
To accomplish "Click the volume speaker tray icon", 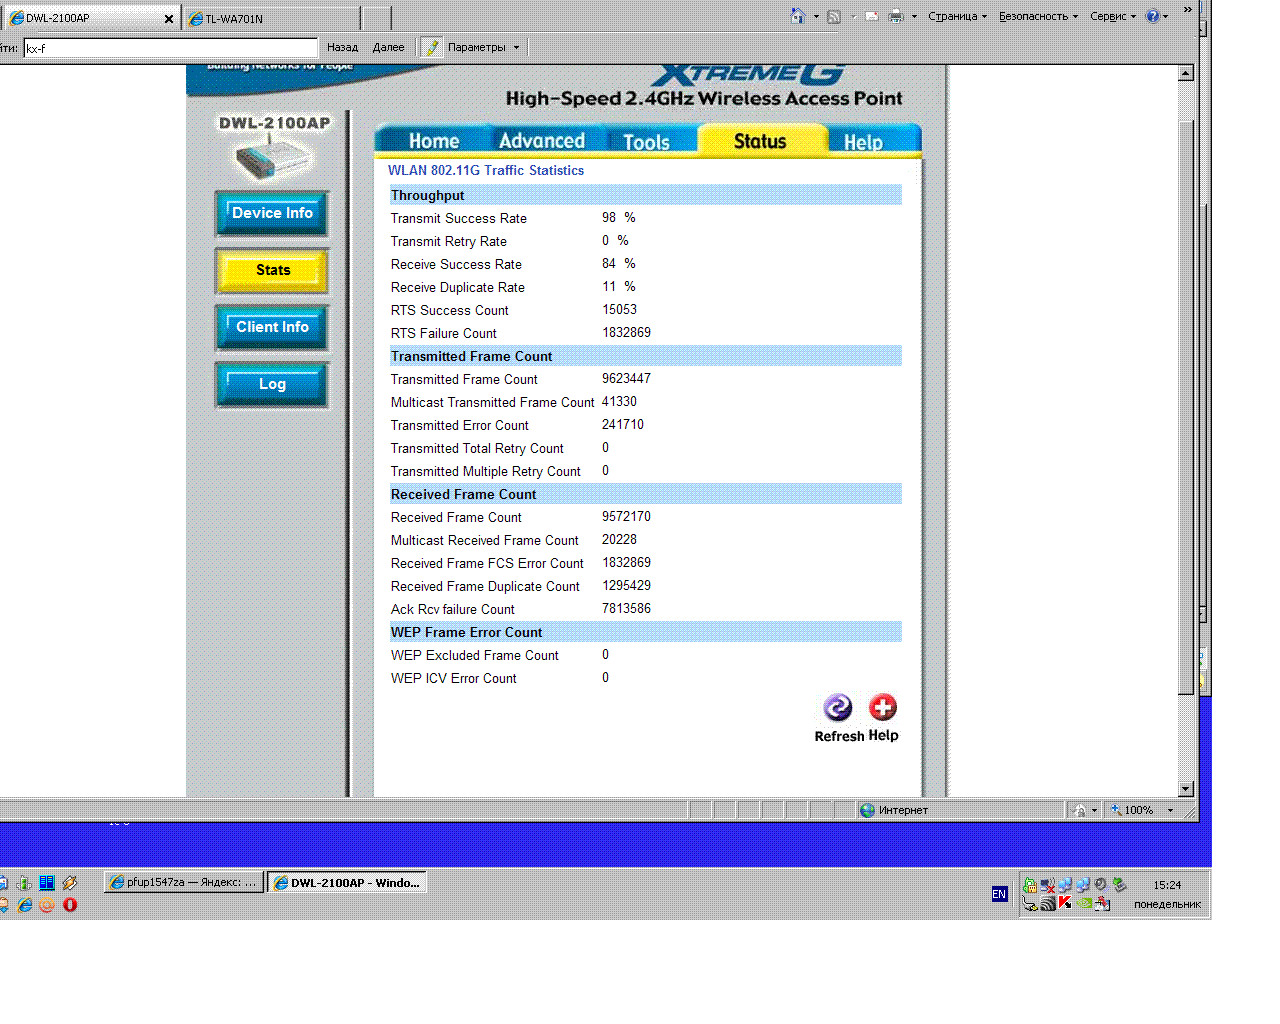I will point(1101,885).
